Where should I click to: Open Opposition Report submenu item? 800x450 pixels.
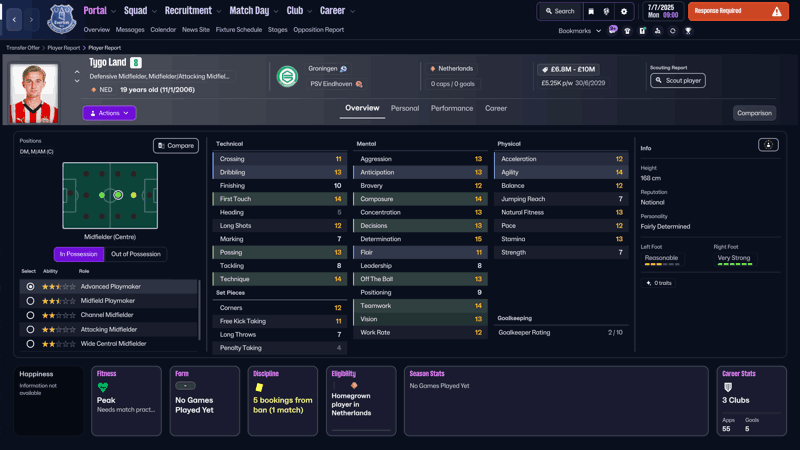[x=318, y=30]
